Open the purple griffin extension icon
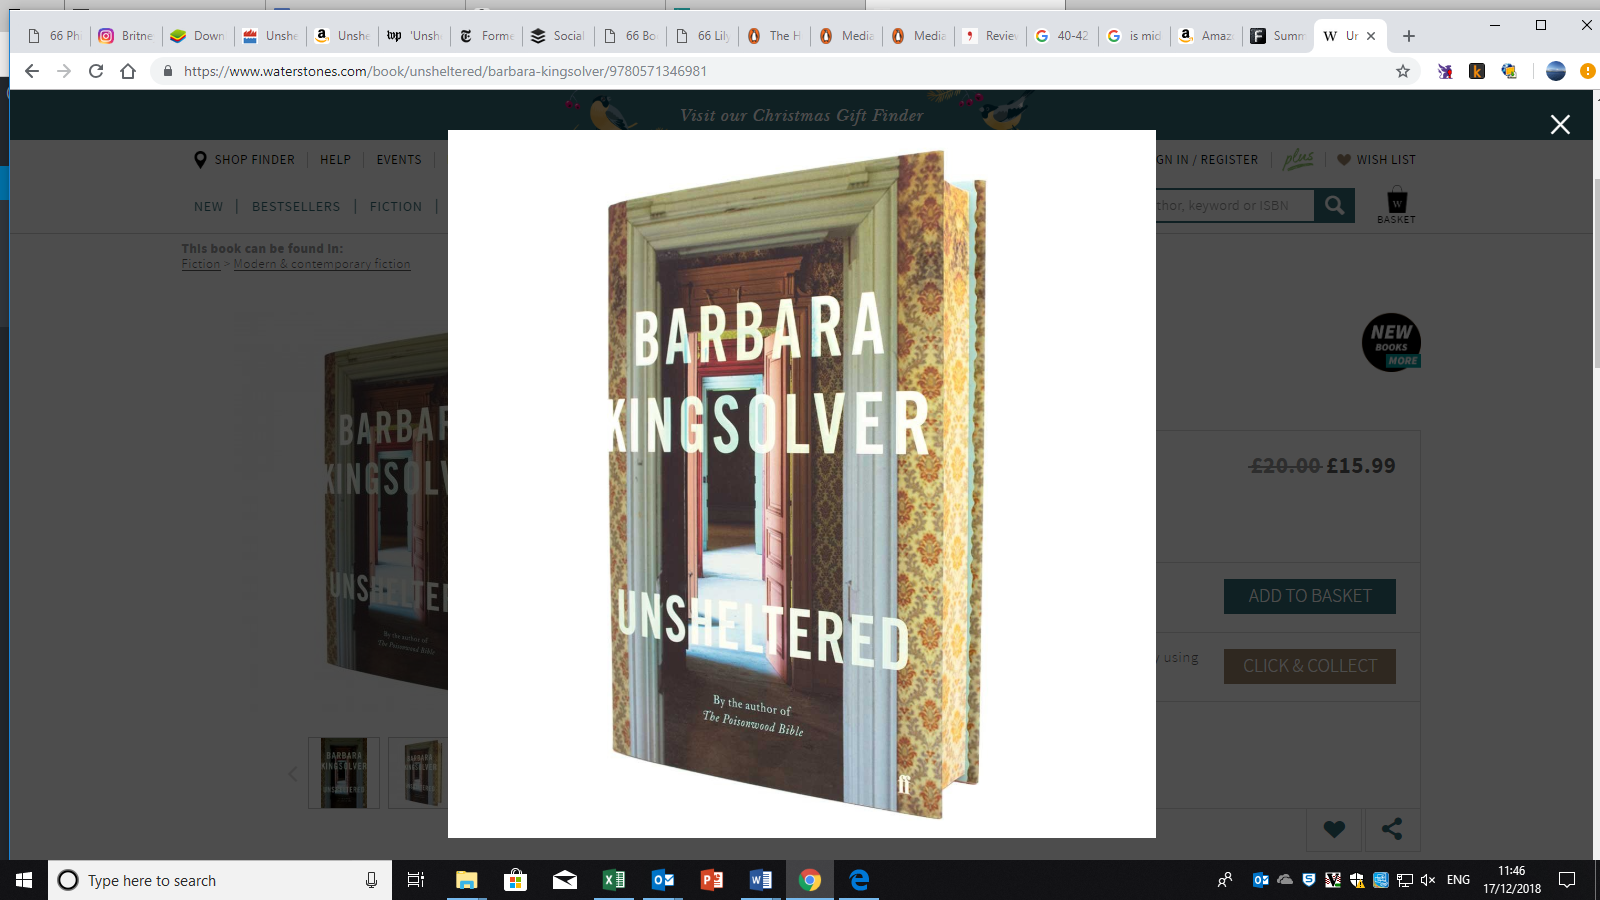Image resolution: width=1600 pixels, height=900 pixels. click(x=1445, y=71)
